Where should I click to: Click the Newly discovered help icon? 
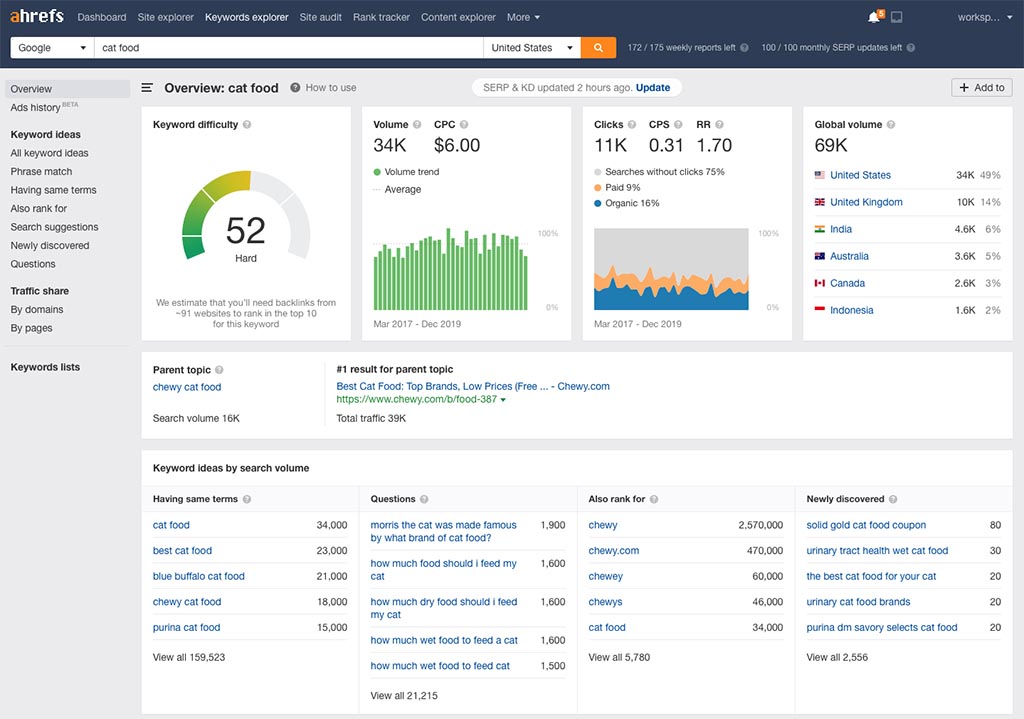pyautogui.click(x=893, y=499)
